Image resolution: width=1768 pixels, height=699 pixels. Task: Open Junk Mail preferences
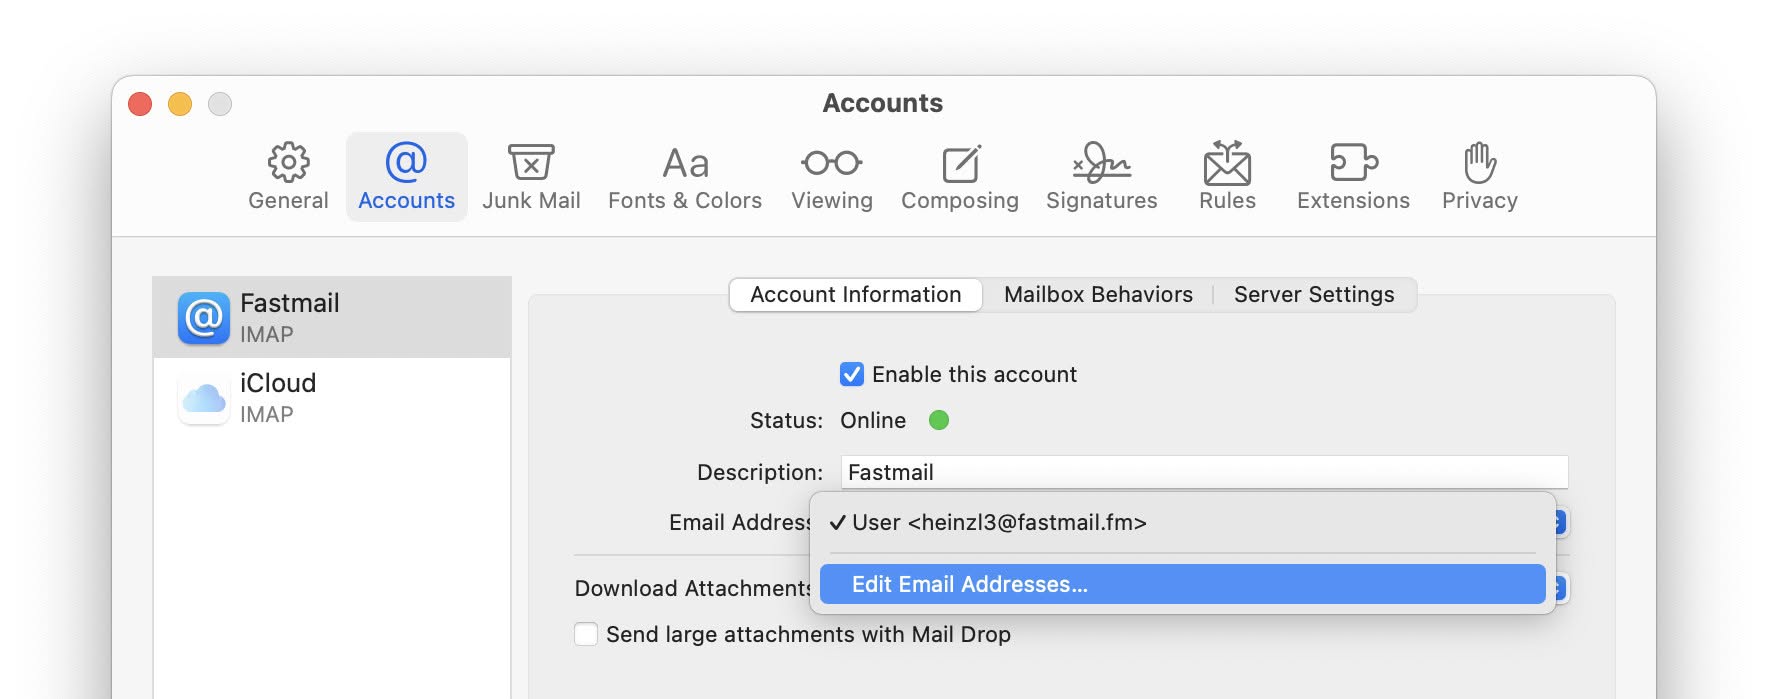531,177
